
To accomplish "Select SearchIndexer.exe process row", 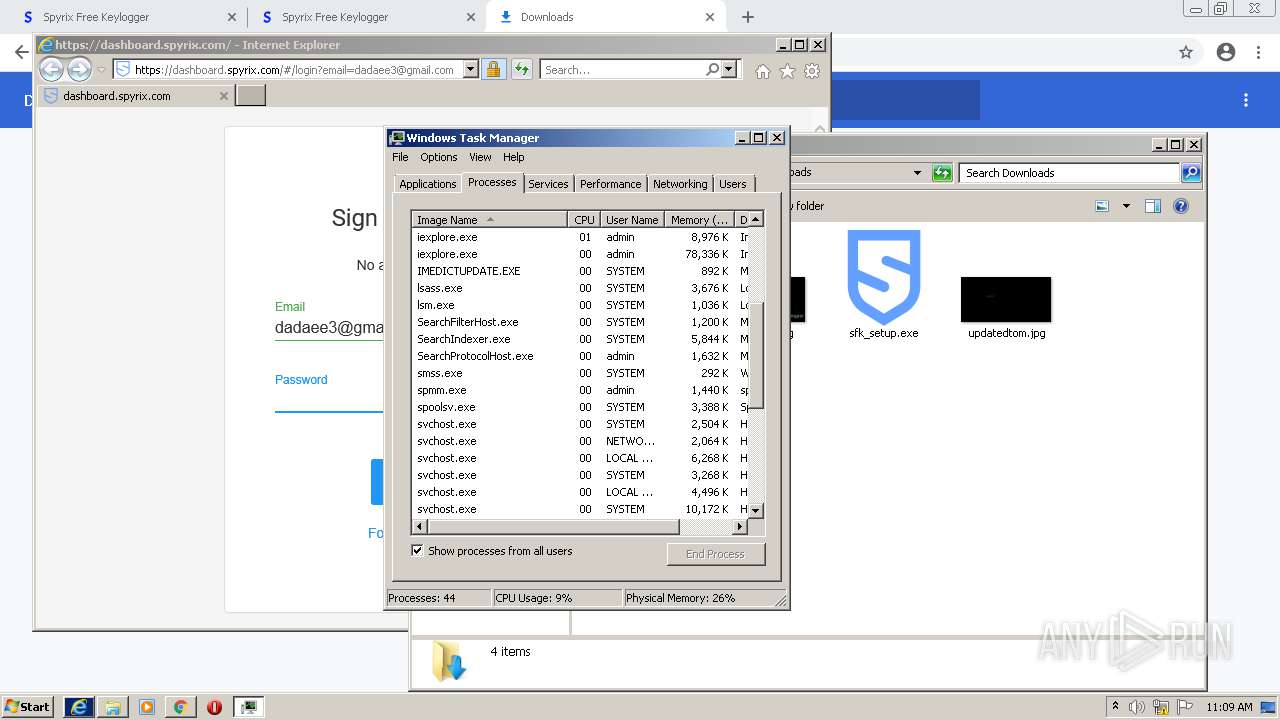I will pyautogui.click(x=580, y=339).
